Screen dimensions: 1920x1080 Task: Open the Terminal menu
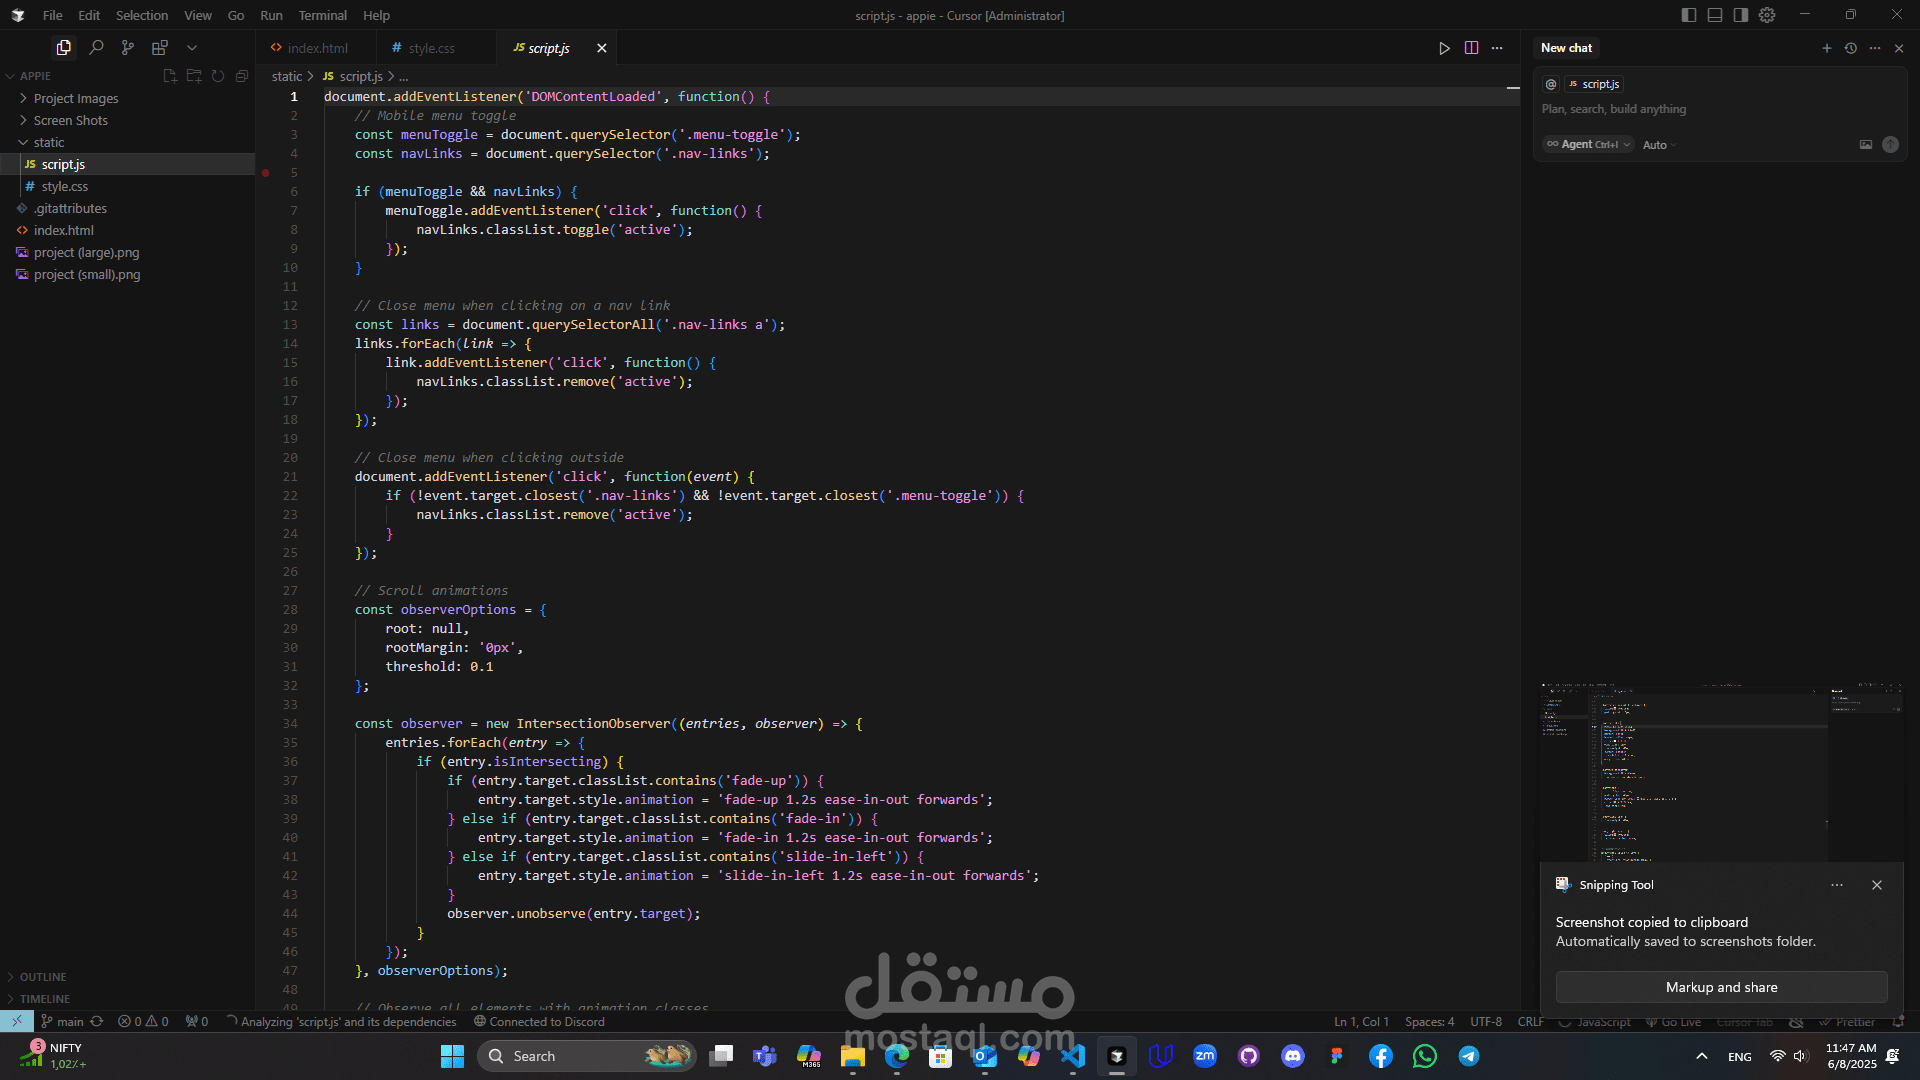coord(322,15)
